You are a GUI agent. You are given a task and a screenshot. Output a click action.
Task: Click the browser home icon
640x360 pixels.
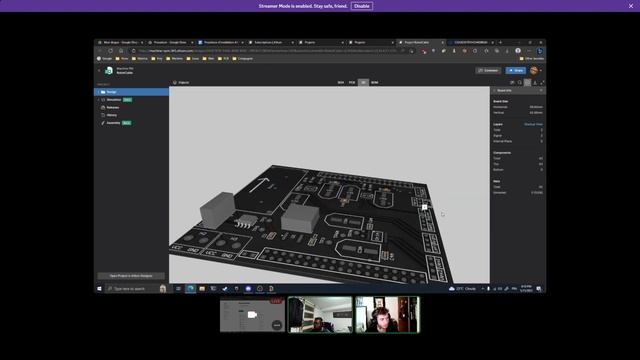coord(121,51)
